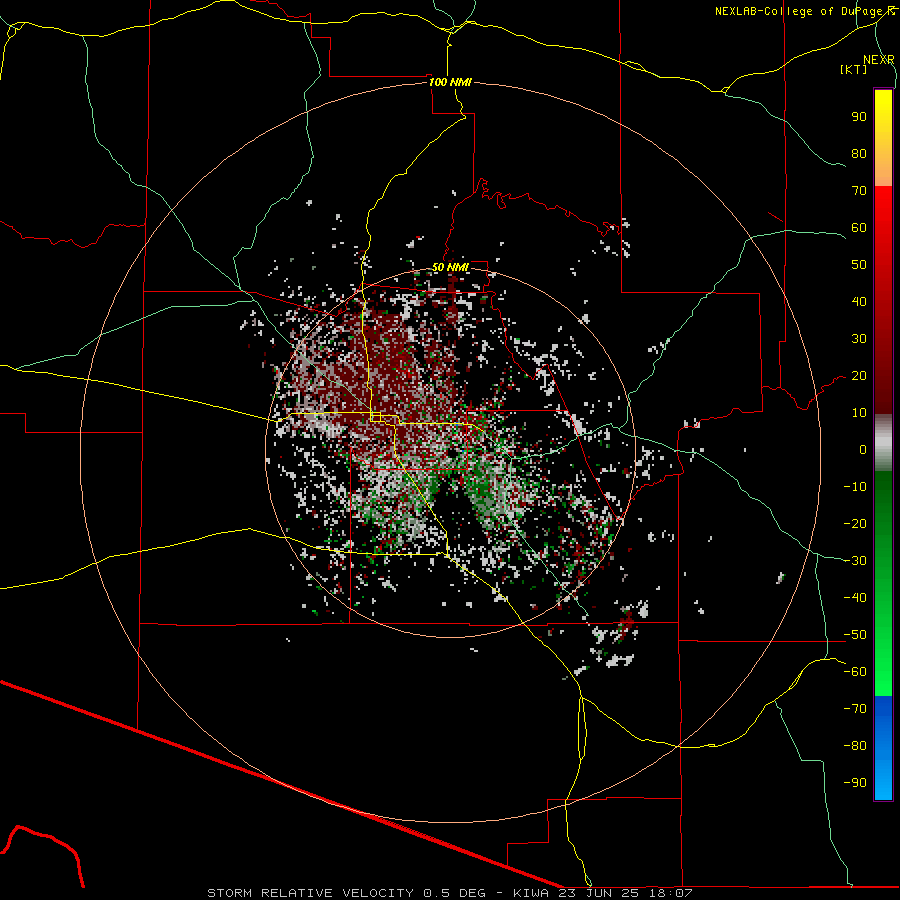
Task: Select the negative 20 knots scale label
Action: (855, 523)
